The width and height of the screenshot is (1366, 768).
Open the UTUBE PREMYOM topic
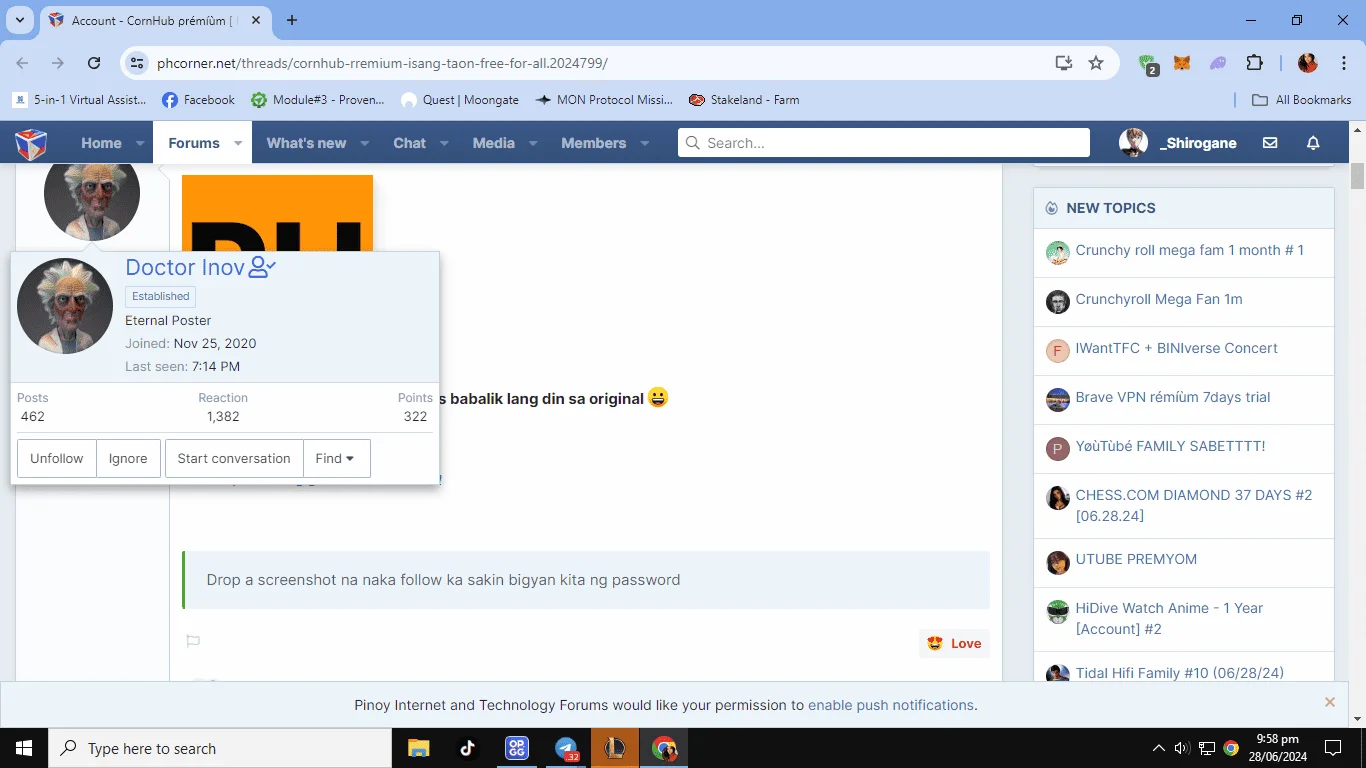tap(1136, 559)
